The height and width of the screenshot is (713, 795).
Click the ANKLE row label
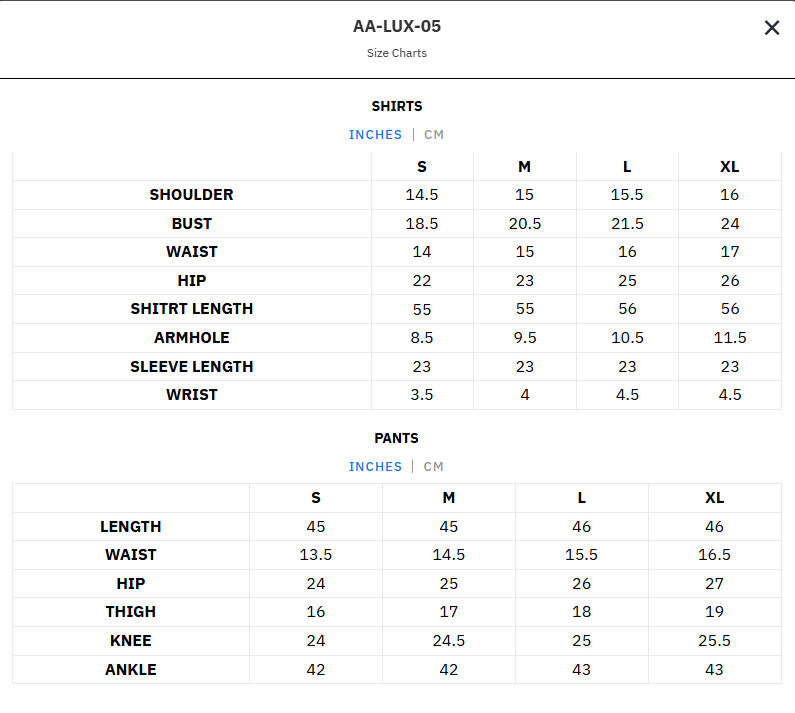[x=131, y=670]
